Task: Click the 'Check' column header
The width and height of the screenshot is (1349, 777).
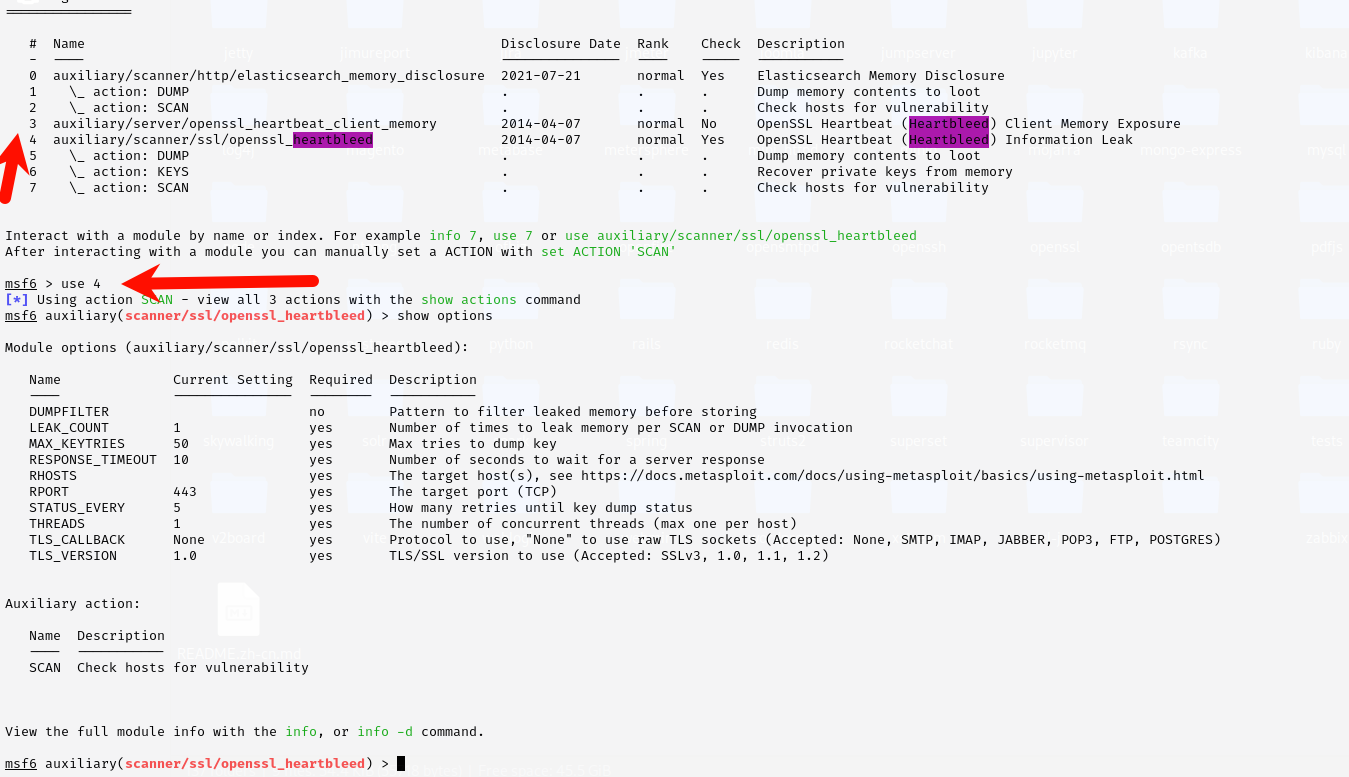Action: click(x=721, y=44)
